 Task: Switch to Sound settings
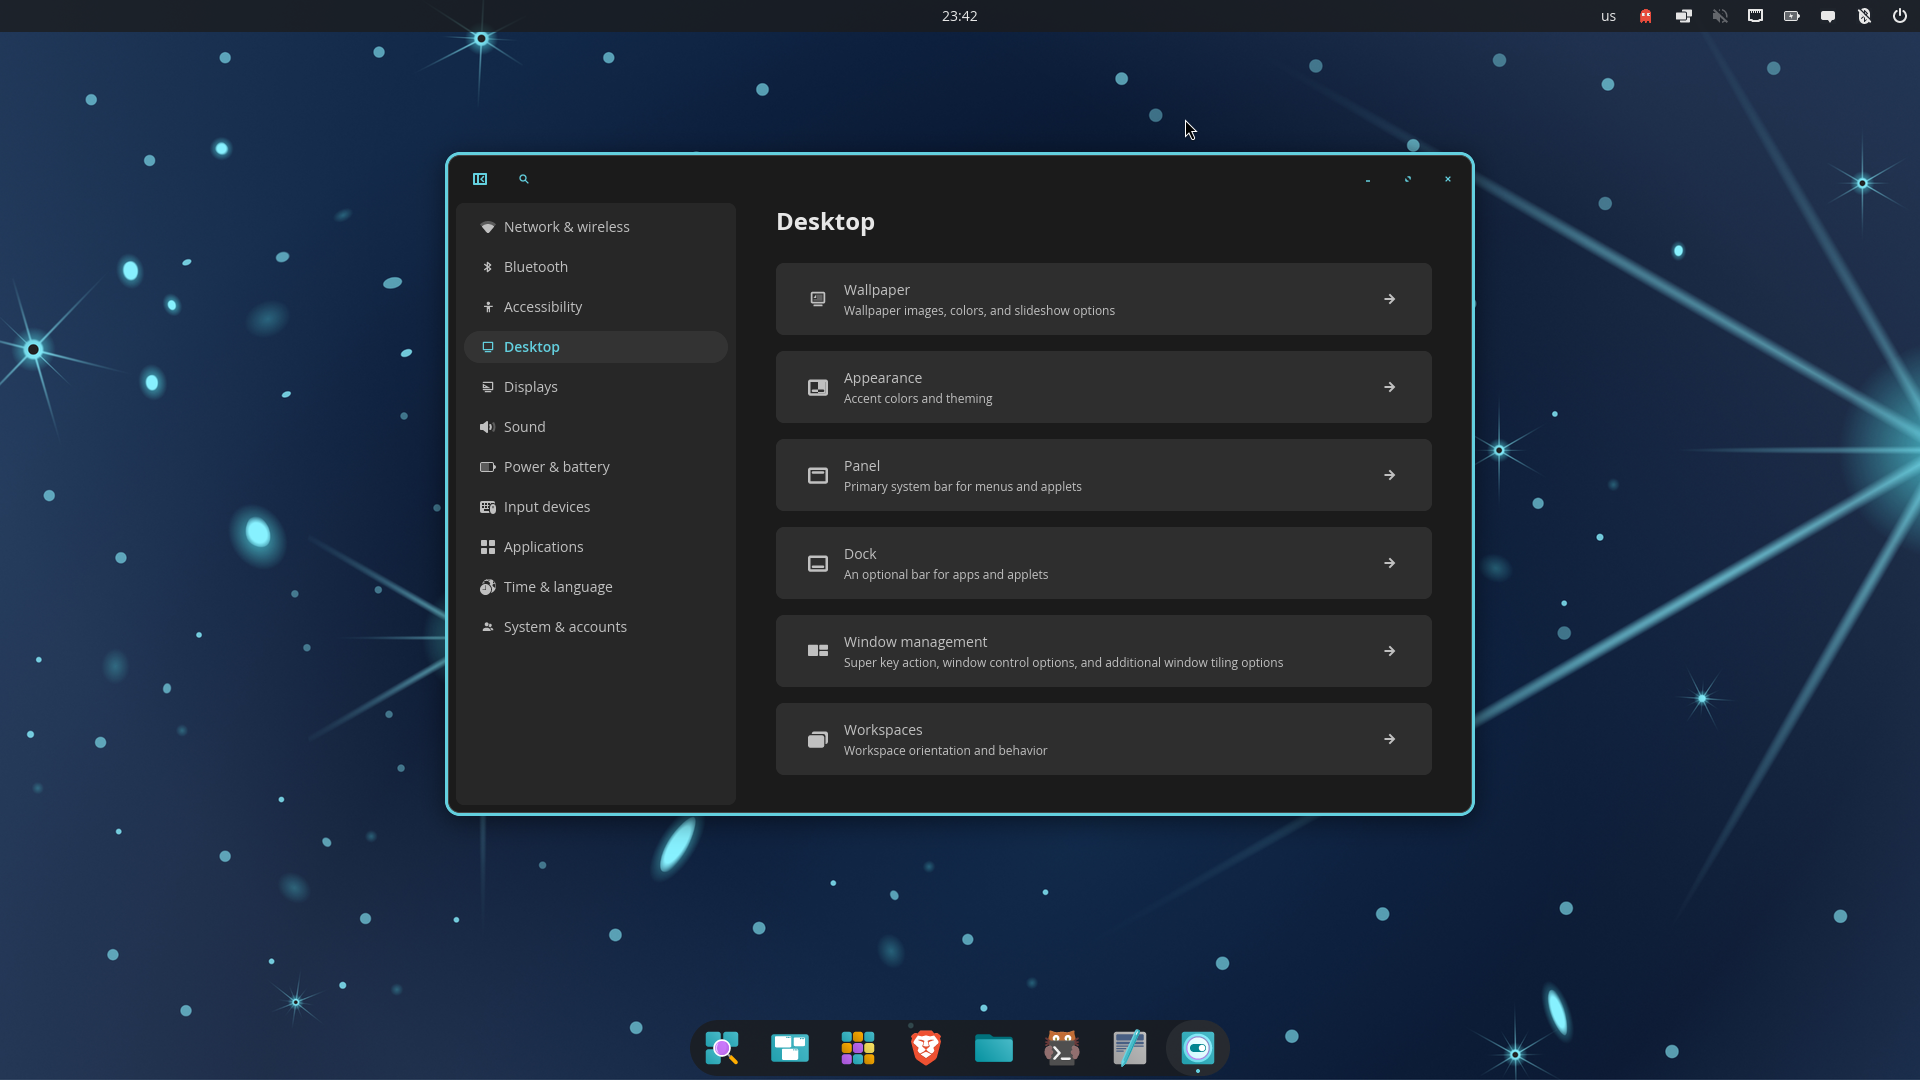click(596, 427)
